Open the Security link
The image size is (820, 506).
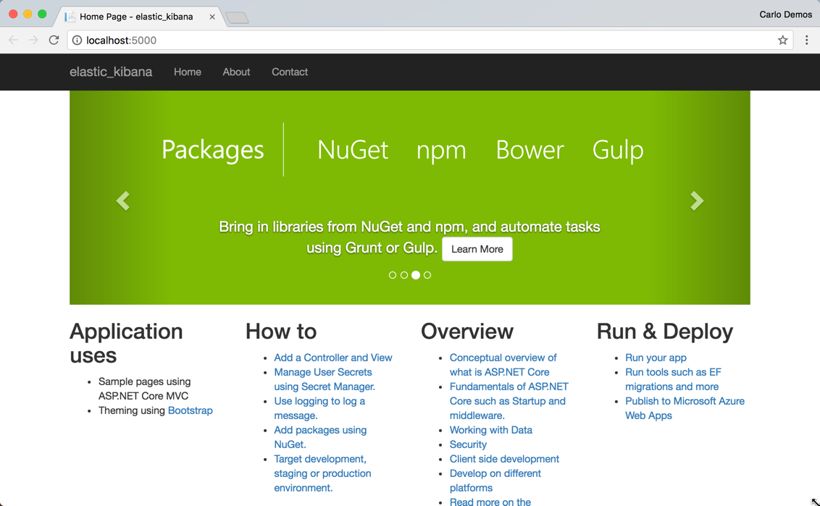click(x=468, y=444)
